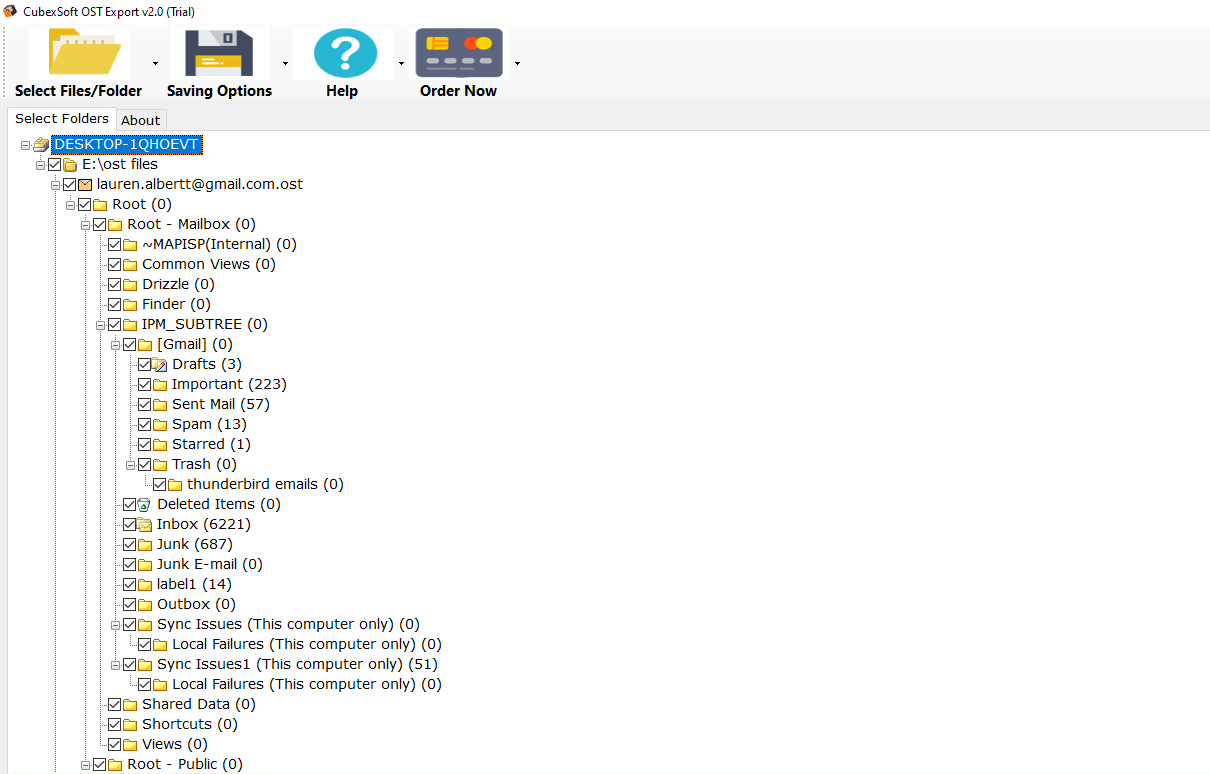Uncheck the thunderbird emails (0) checkbox

pos(159,484)
